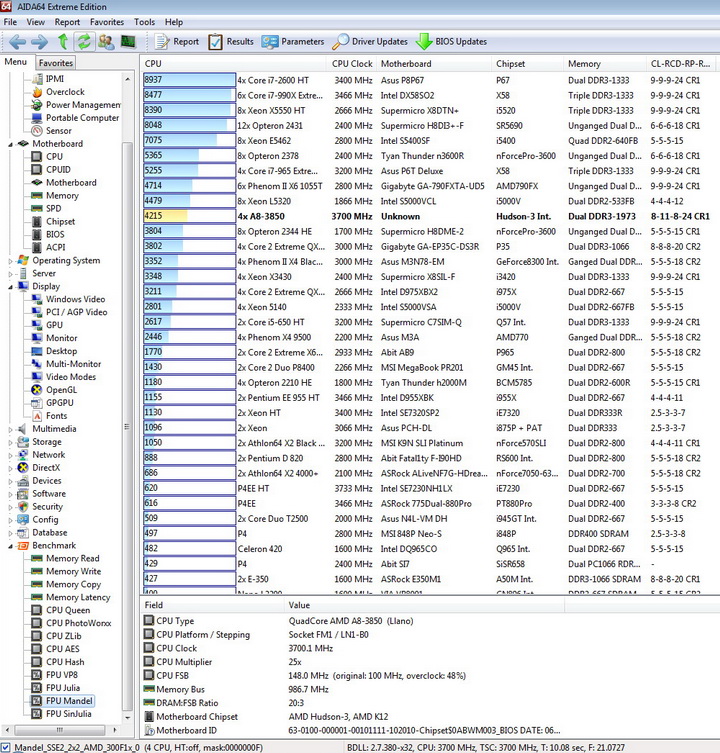This screenshot has width=720, height=753.
Task: Click the Manage users toolbar icon
Action: coord(106,42)
